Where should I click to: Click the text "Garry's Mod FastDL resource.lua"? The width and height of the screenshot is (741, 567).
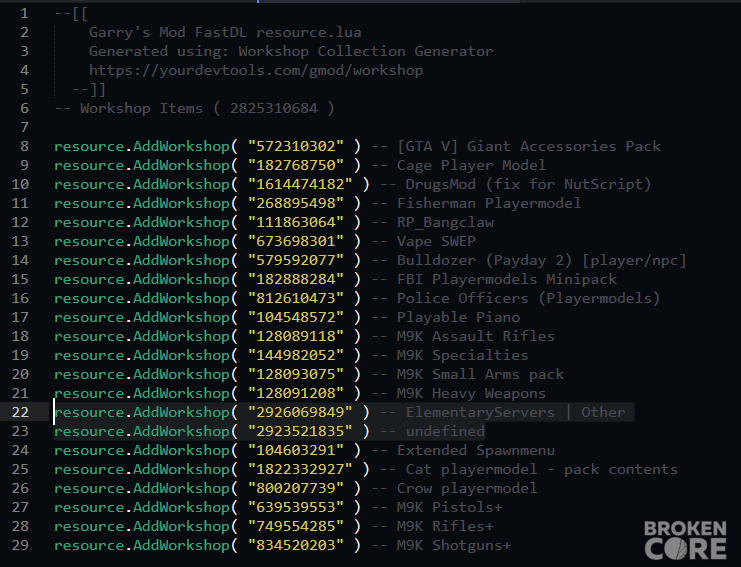point(225,32)
